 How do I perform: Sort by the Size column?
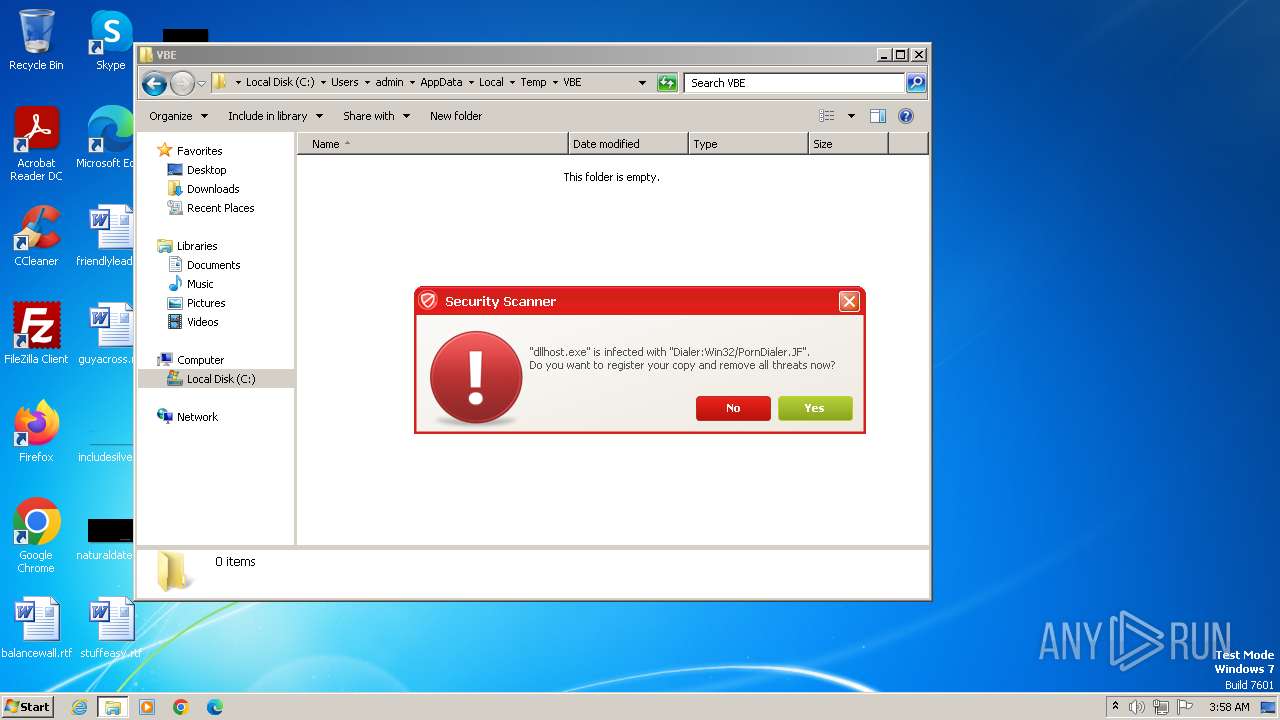(x=848, y=144)
